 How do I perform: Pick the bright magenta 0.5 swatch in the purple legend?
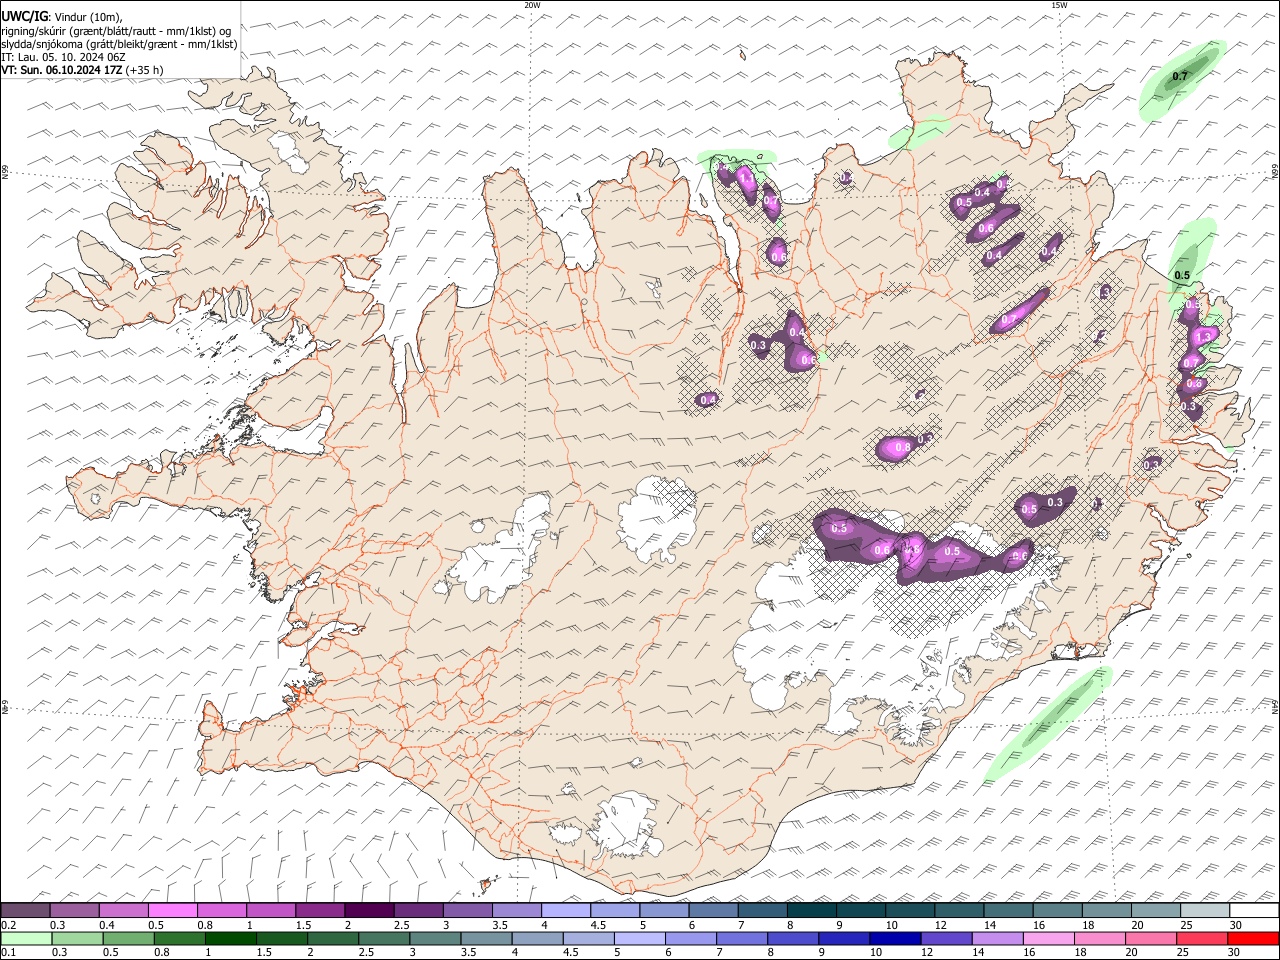pos(172,911)
